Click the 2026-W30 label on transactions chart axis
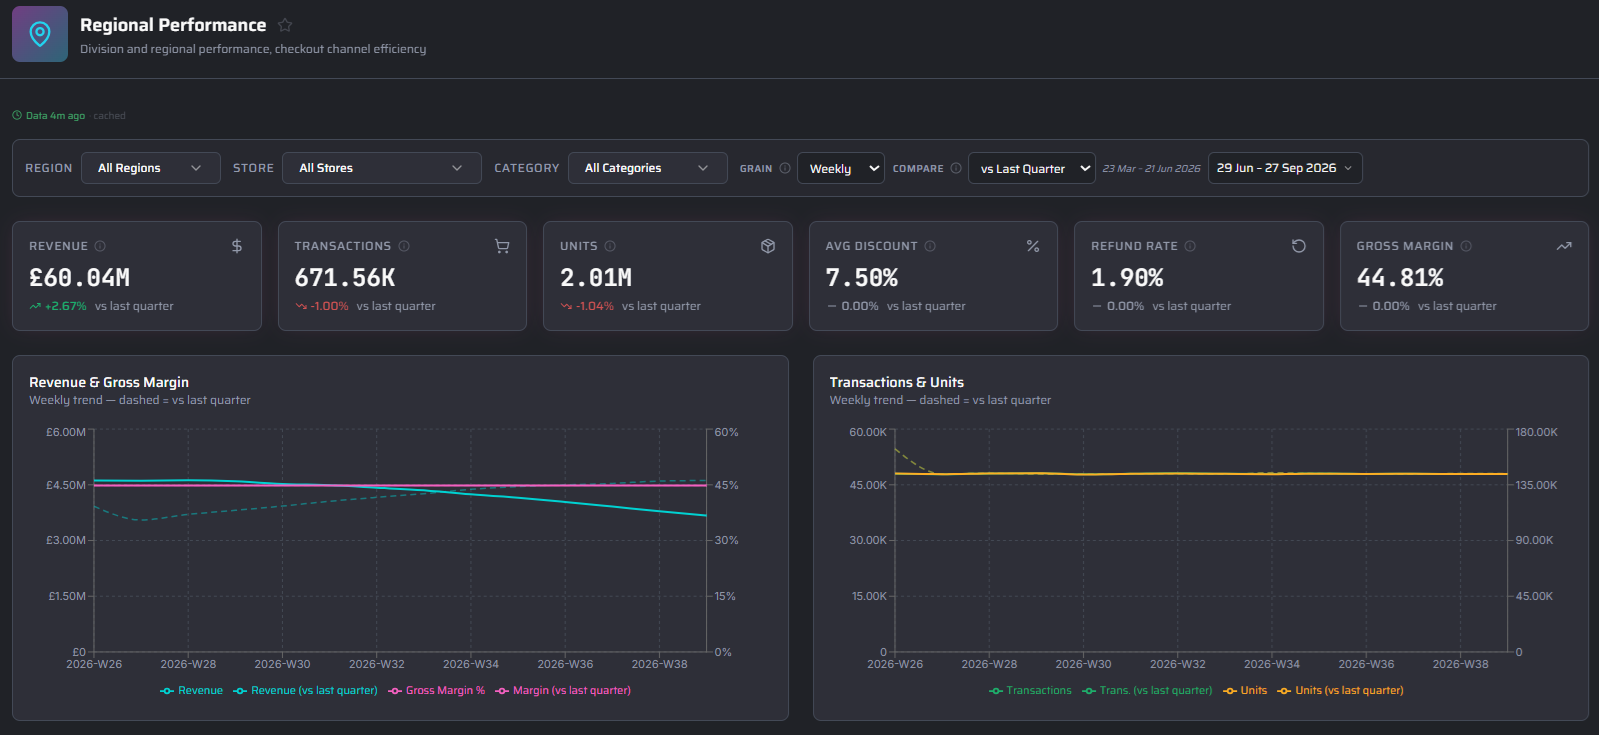This screenshot has width=1599, height=735. point(1083,664)
